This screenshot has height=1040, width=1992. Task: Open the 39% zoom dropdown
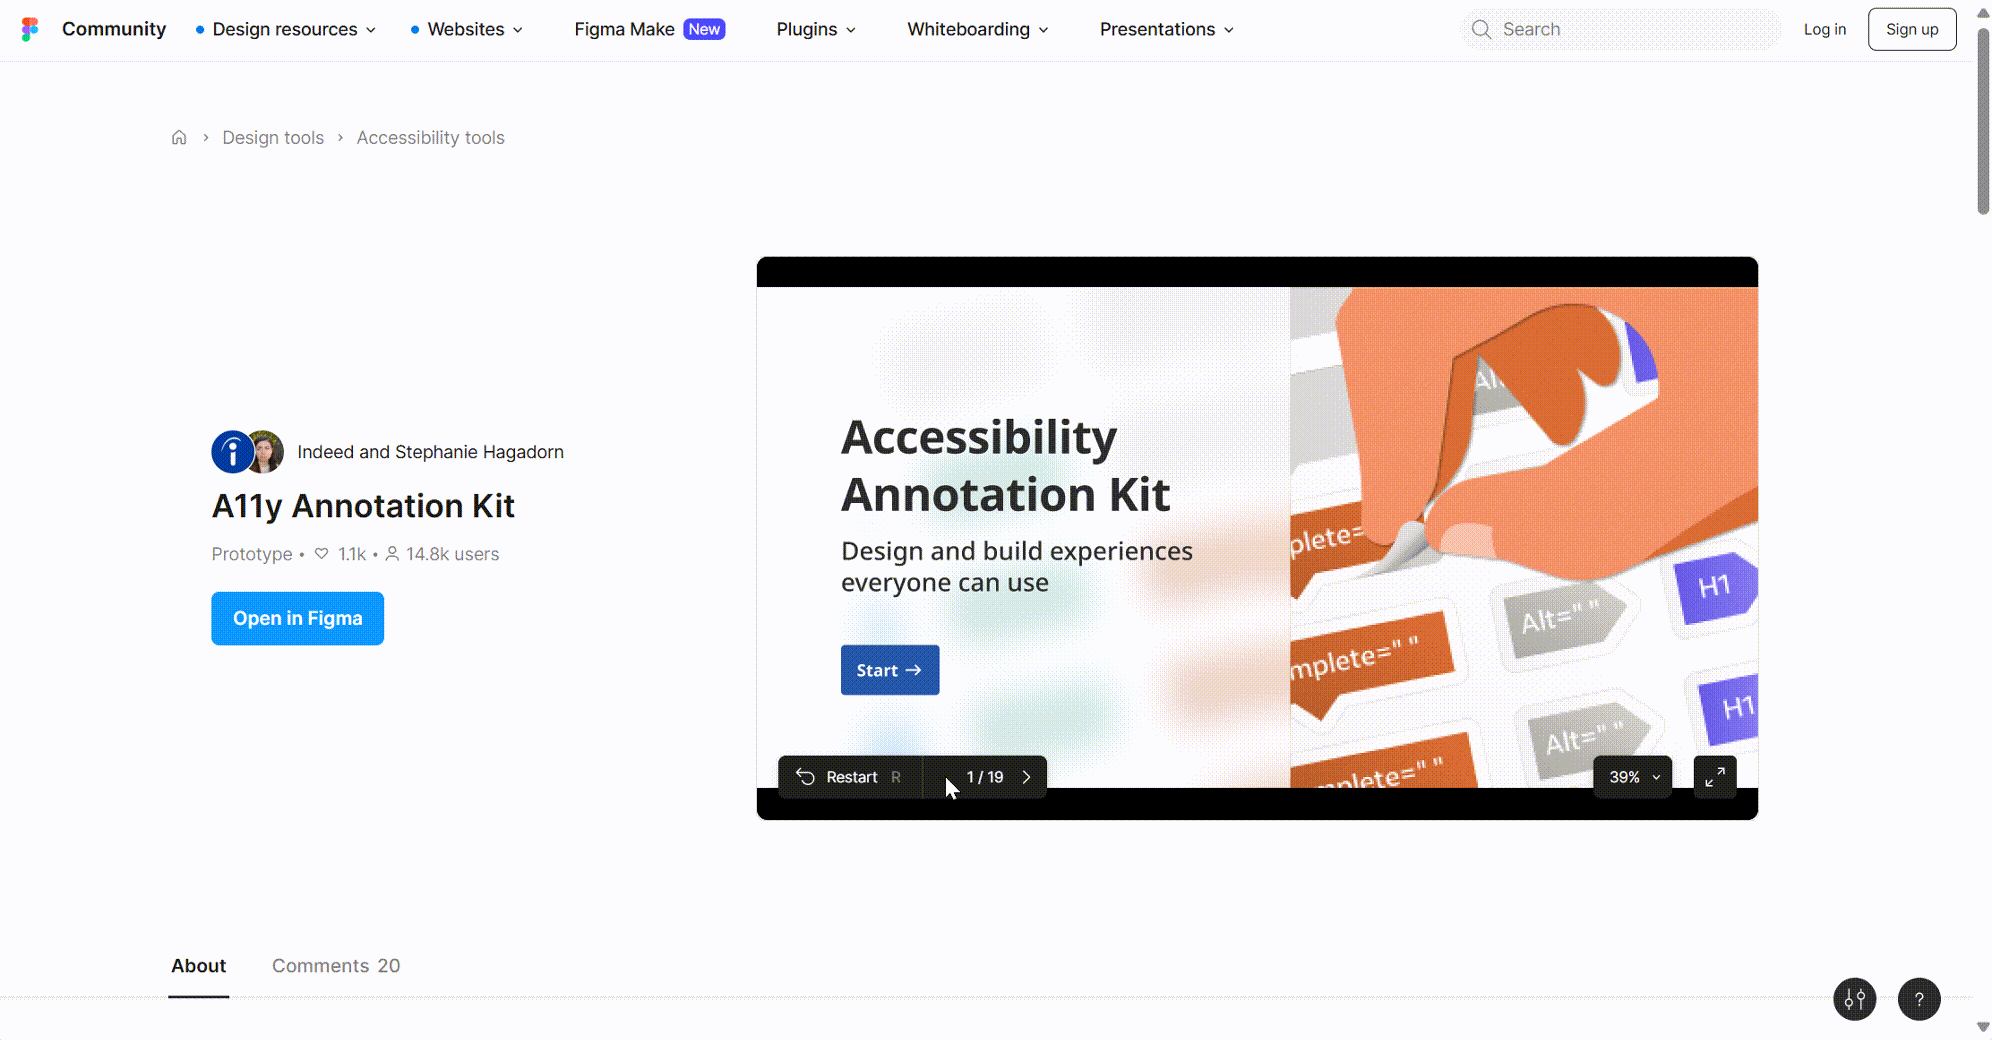click(1633, 777)
